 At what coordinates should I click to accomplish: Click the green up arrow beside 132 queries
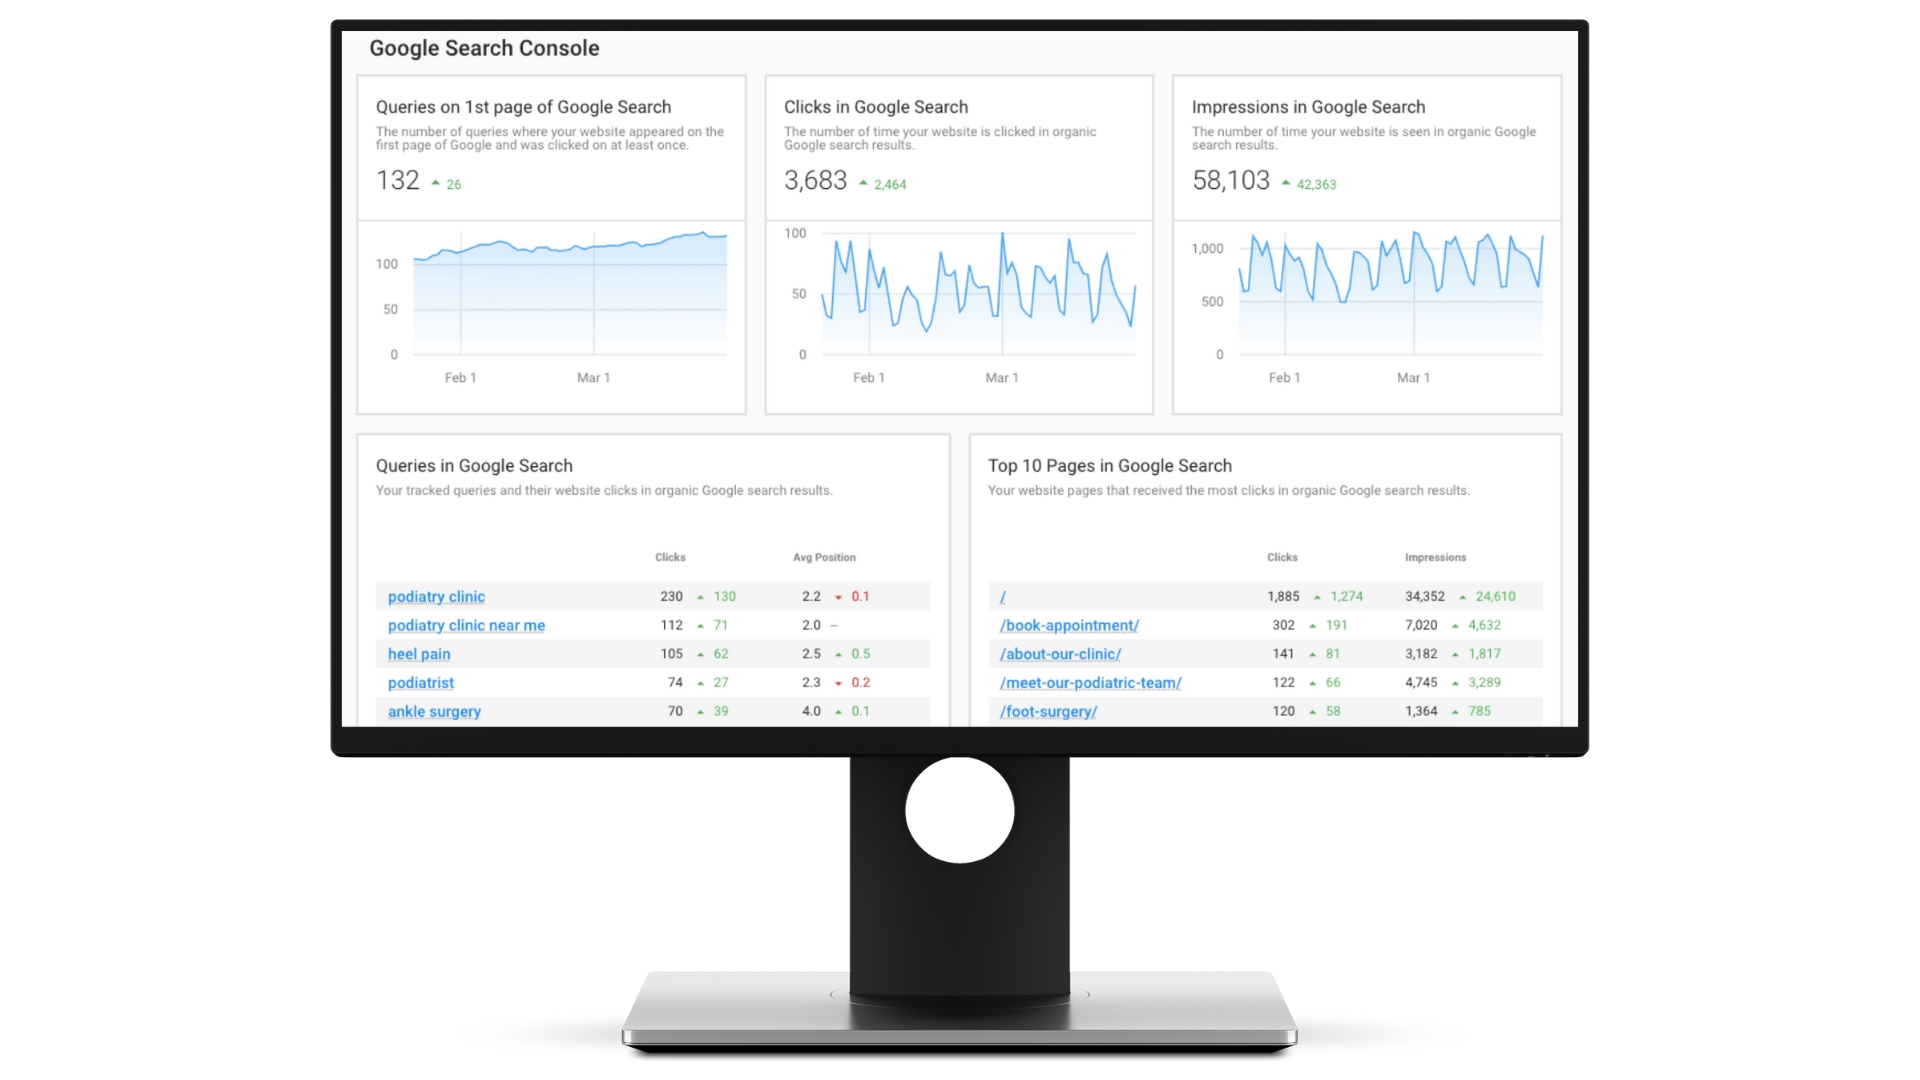coord(436,181)
